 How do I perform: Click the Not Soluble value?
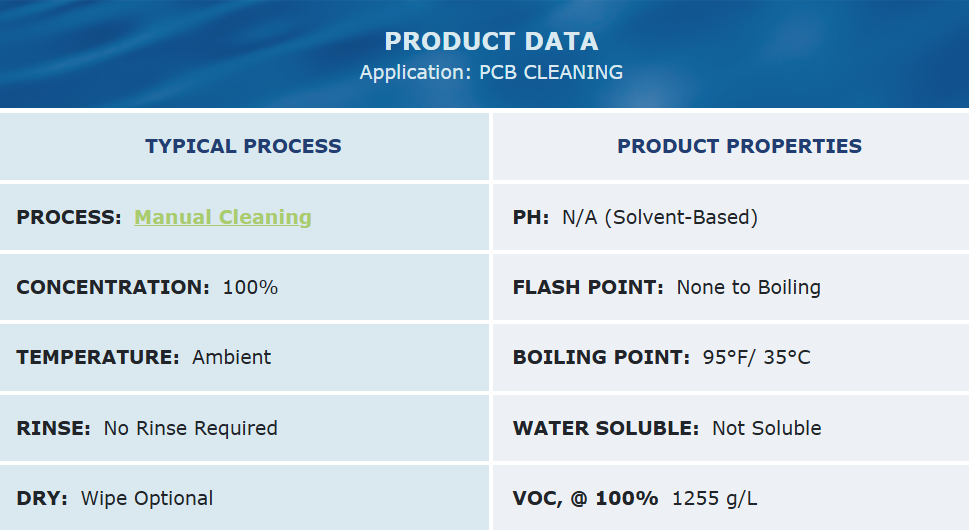pyautogui.click(x=767, y=428)
